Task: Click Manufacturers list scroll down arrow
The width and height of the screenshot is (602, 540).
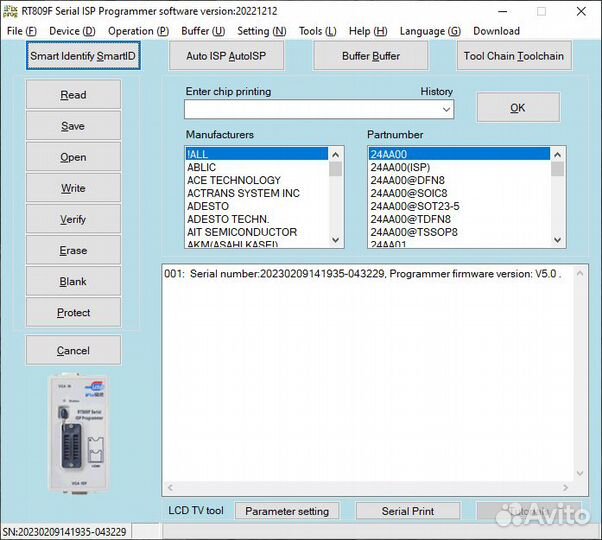Action: tap(336, 240)
